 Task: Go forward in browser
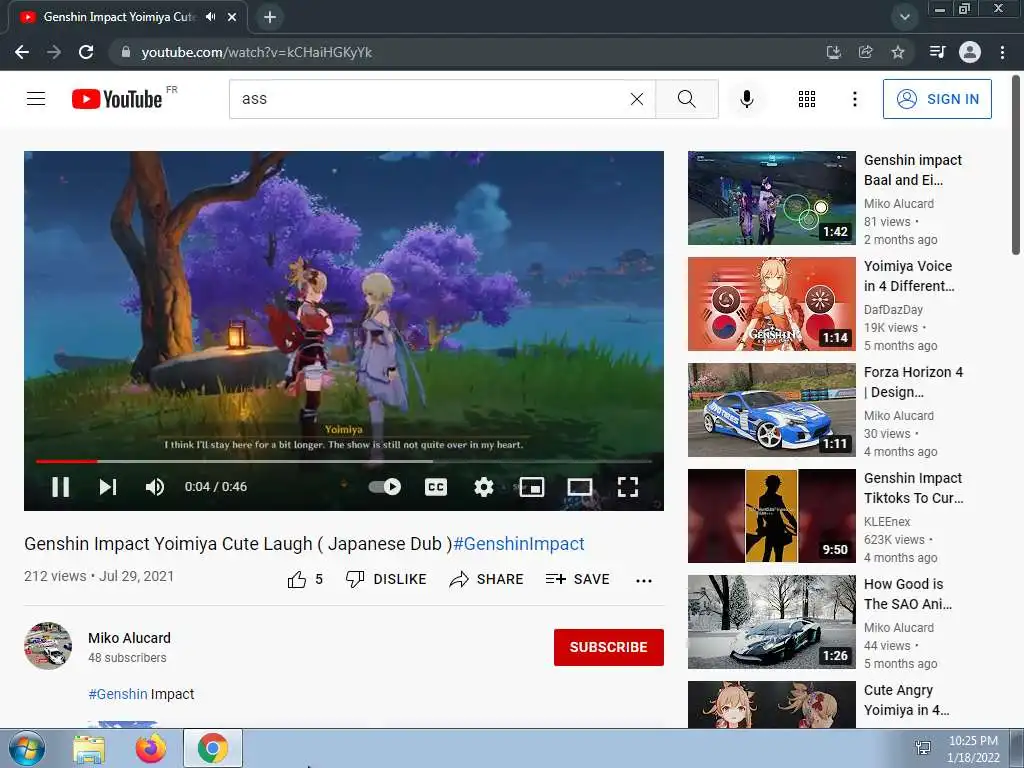54,52
